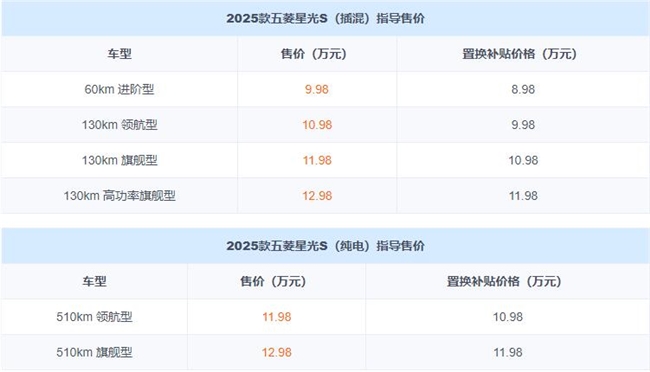This screenshot has height=372, width=650.
Task: Click the 9.98 price for 60km 进阶型
Action: click(317, 89)
